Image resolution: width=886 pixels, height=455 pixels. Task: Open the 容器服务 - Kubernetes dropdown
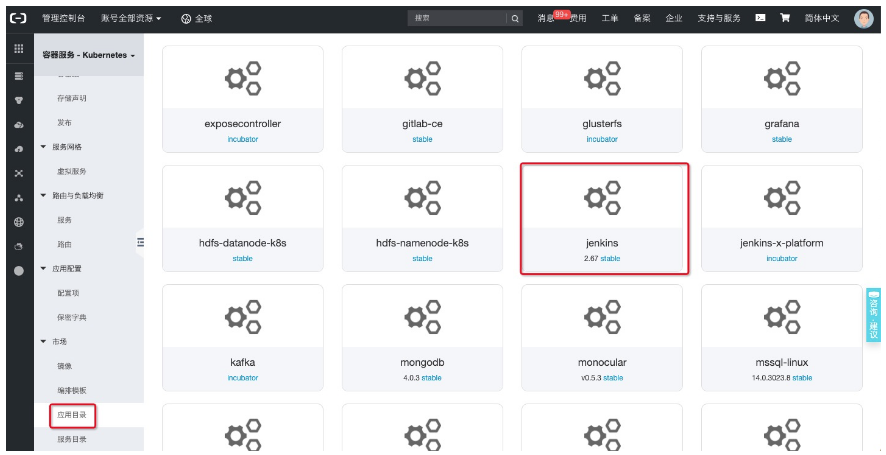89,55
